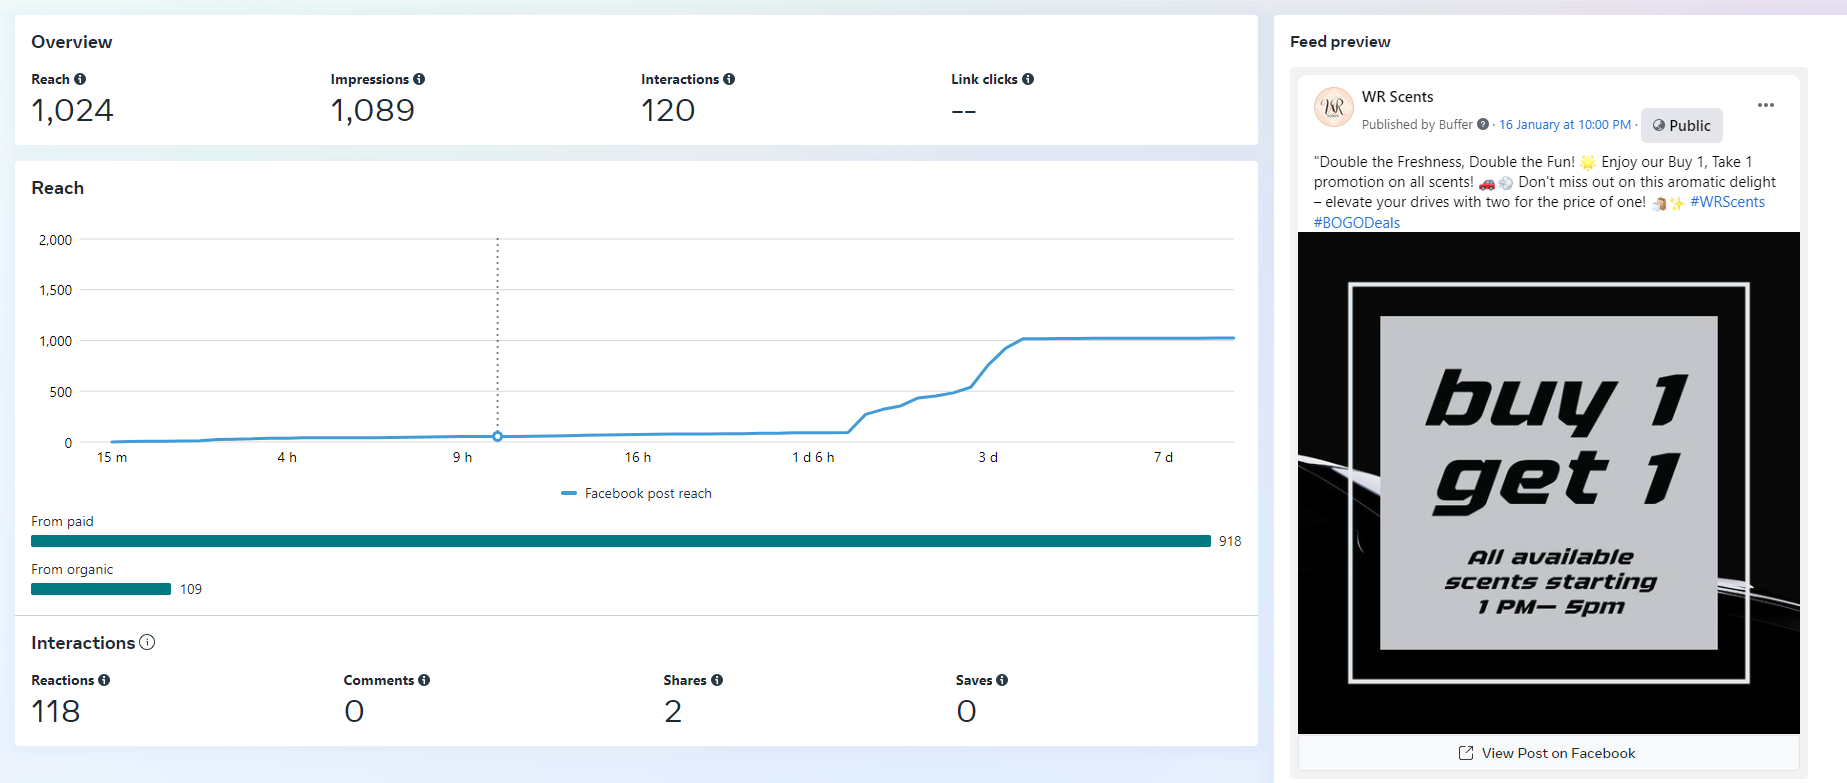Click the buy 1 get 1 post image
Image resolution: width=1847 pixels, height=783 pixels.
click(x=1548, y=483)
